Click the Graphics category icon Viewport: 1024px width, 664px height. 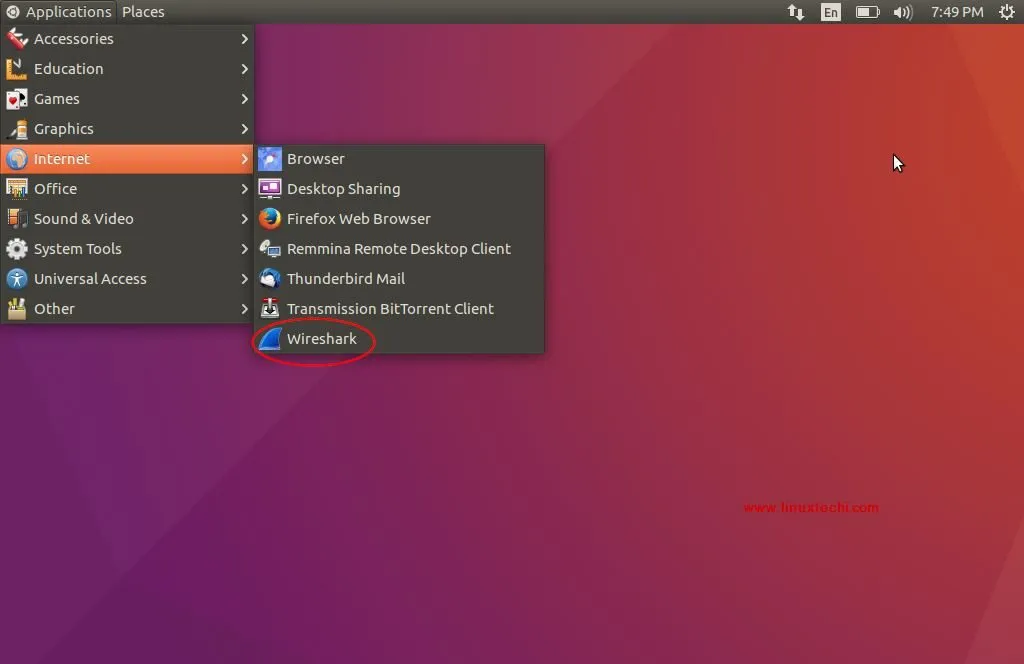point(15,128)
